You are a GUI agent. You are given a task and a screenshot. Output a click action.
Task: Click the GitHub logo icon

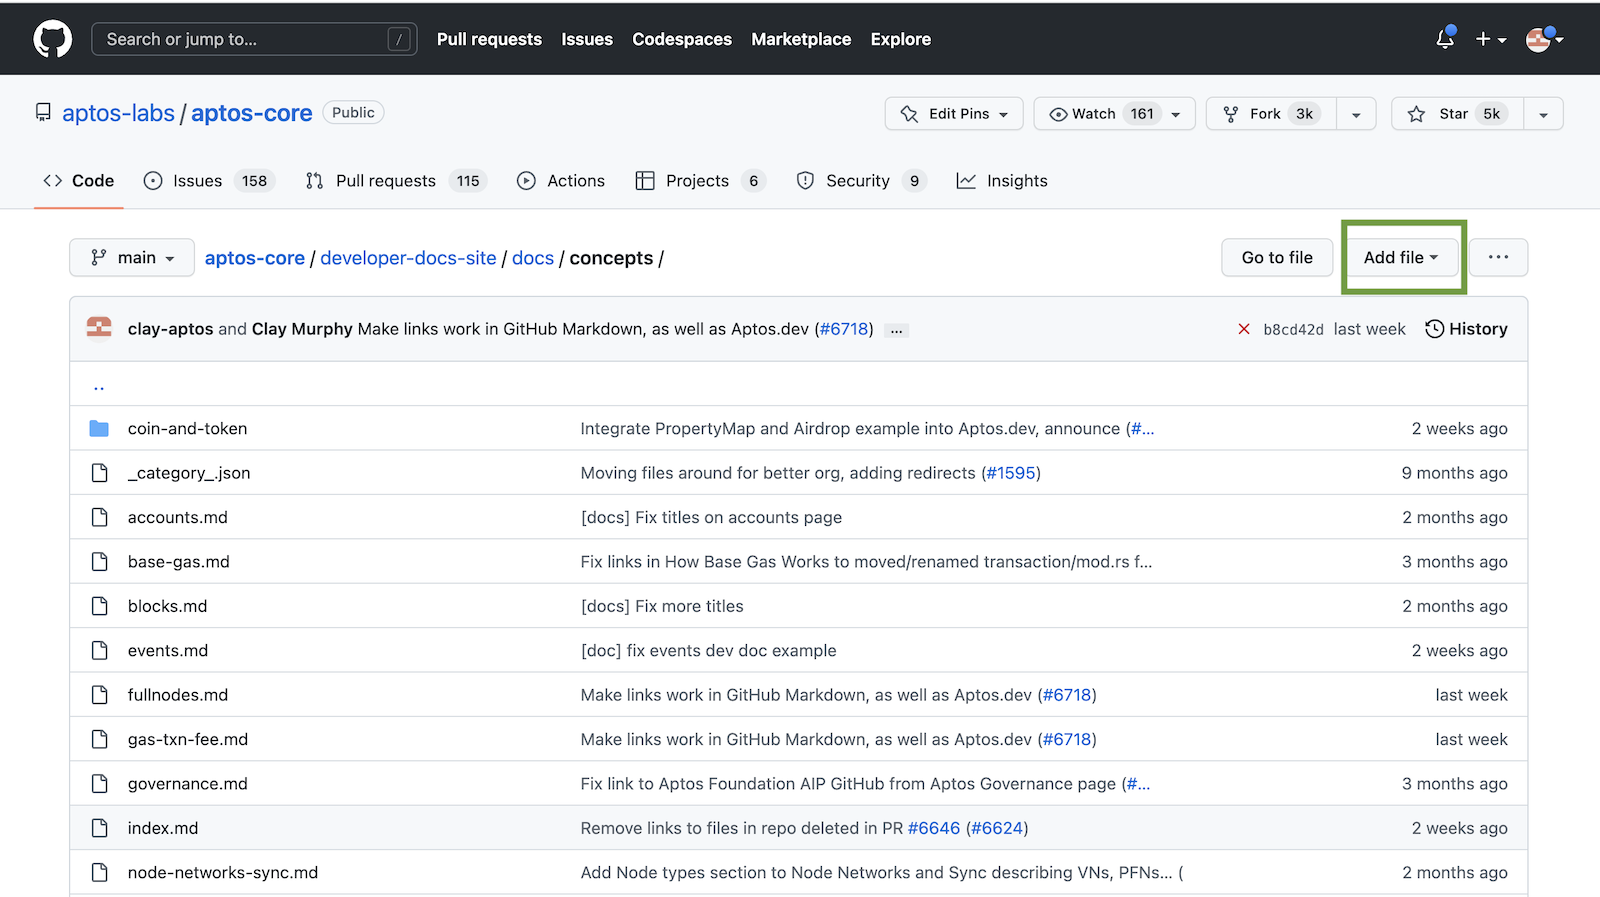[x=52, y=39]
